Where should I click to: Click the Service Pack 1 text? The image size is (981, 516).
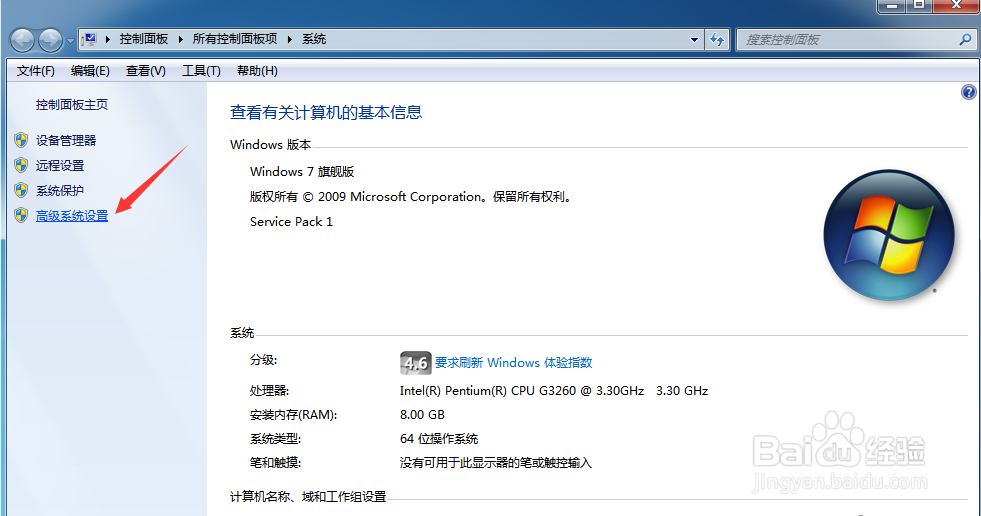[292, 221]
